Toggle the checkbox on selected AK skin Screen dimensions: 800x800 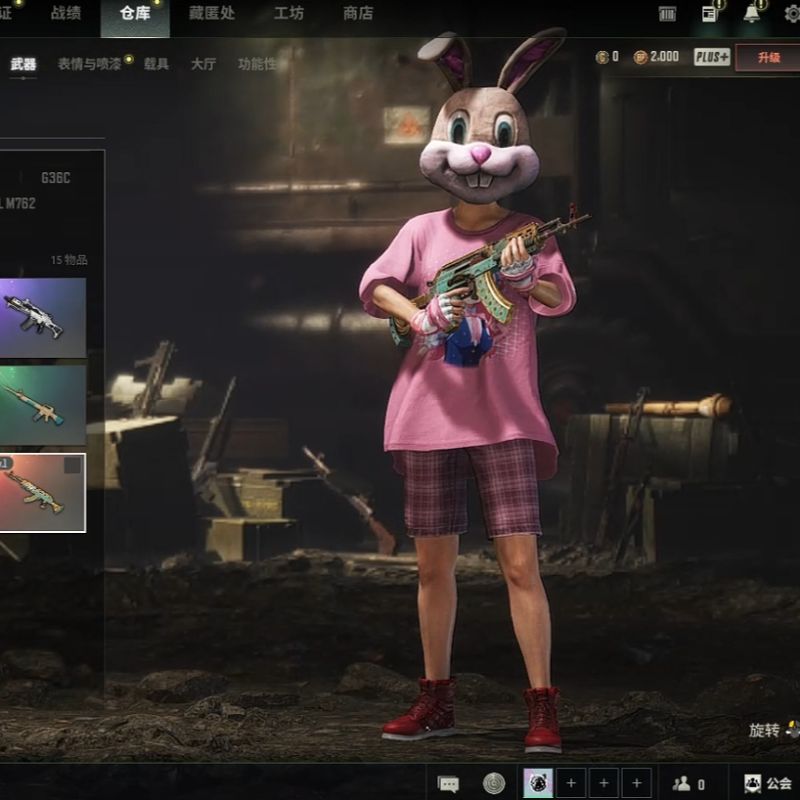pyautogui.click(x=72, y=465)
